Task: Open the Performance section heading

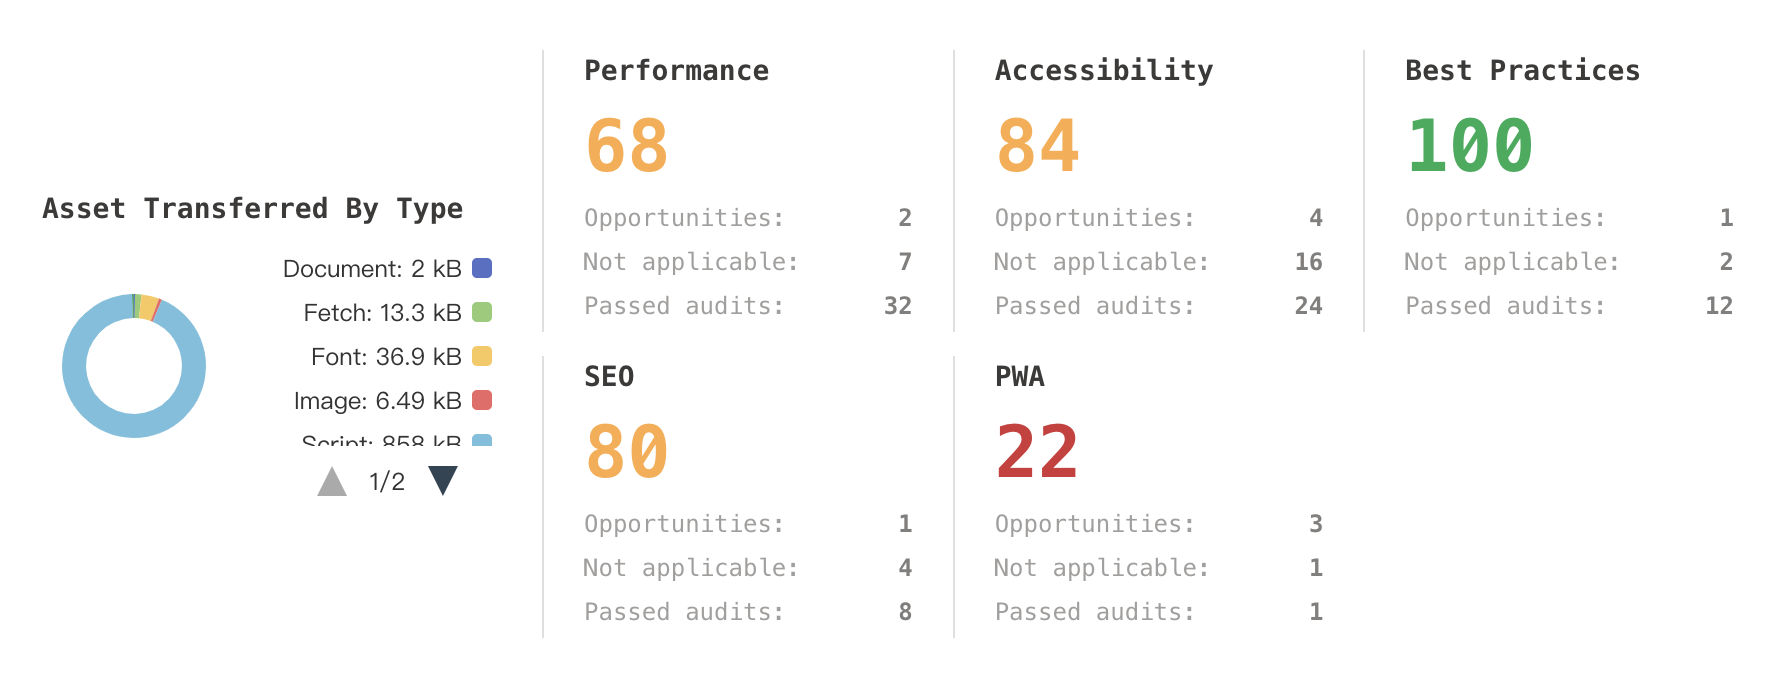Action: tap(676, 70)
